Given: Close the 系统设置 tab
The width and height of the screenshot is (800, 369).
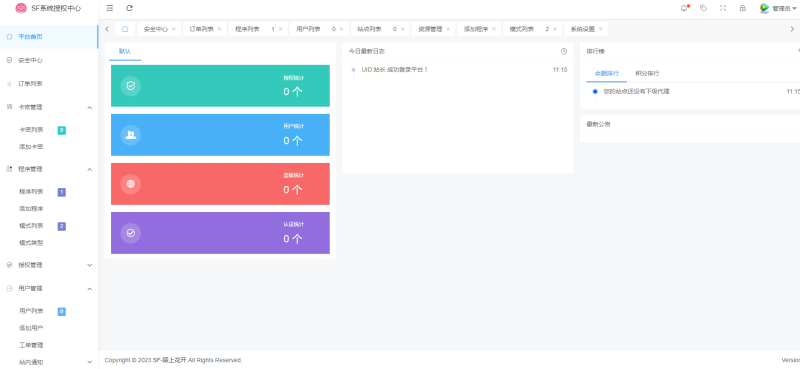Looking at the screenshot, I should point(601,29).
